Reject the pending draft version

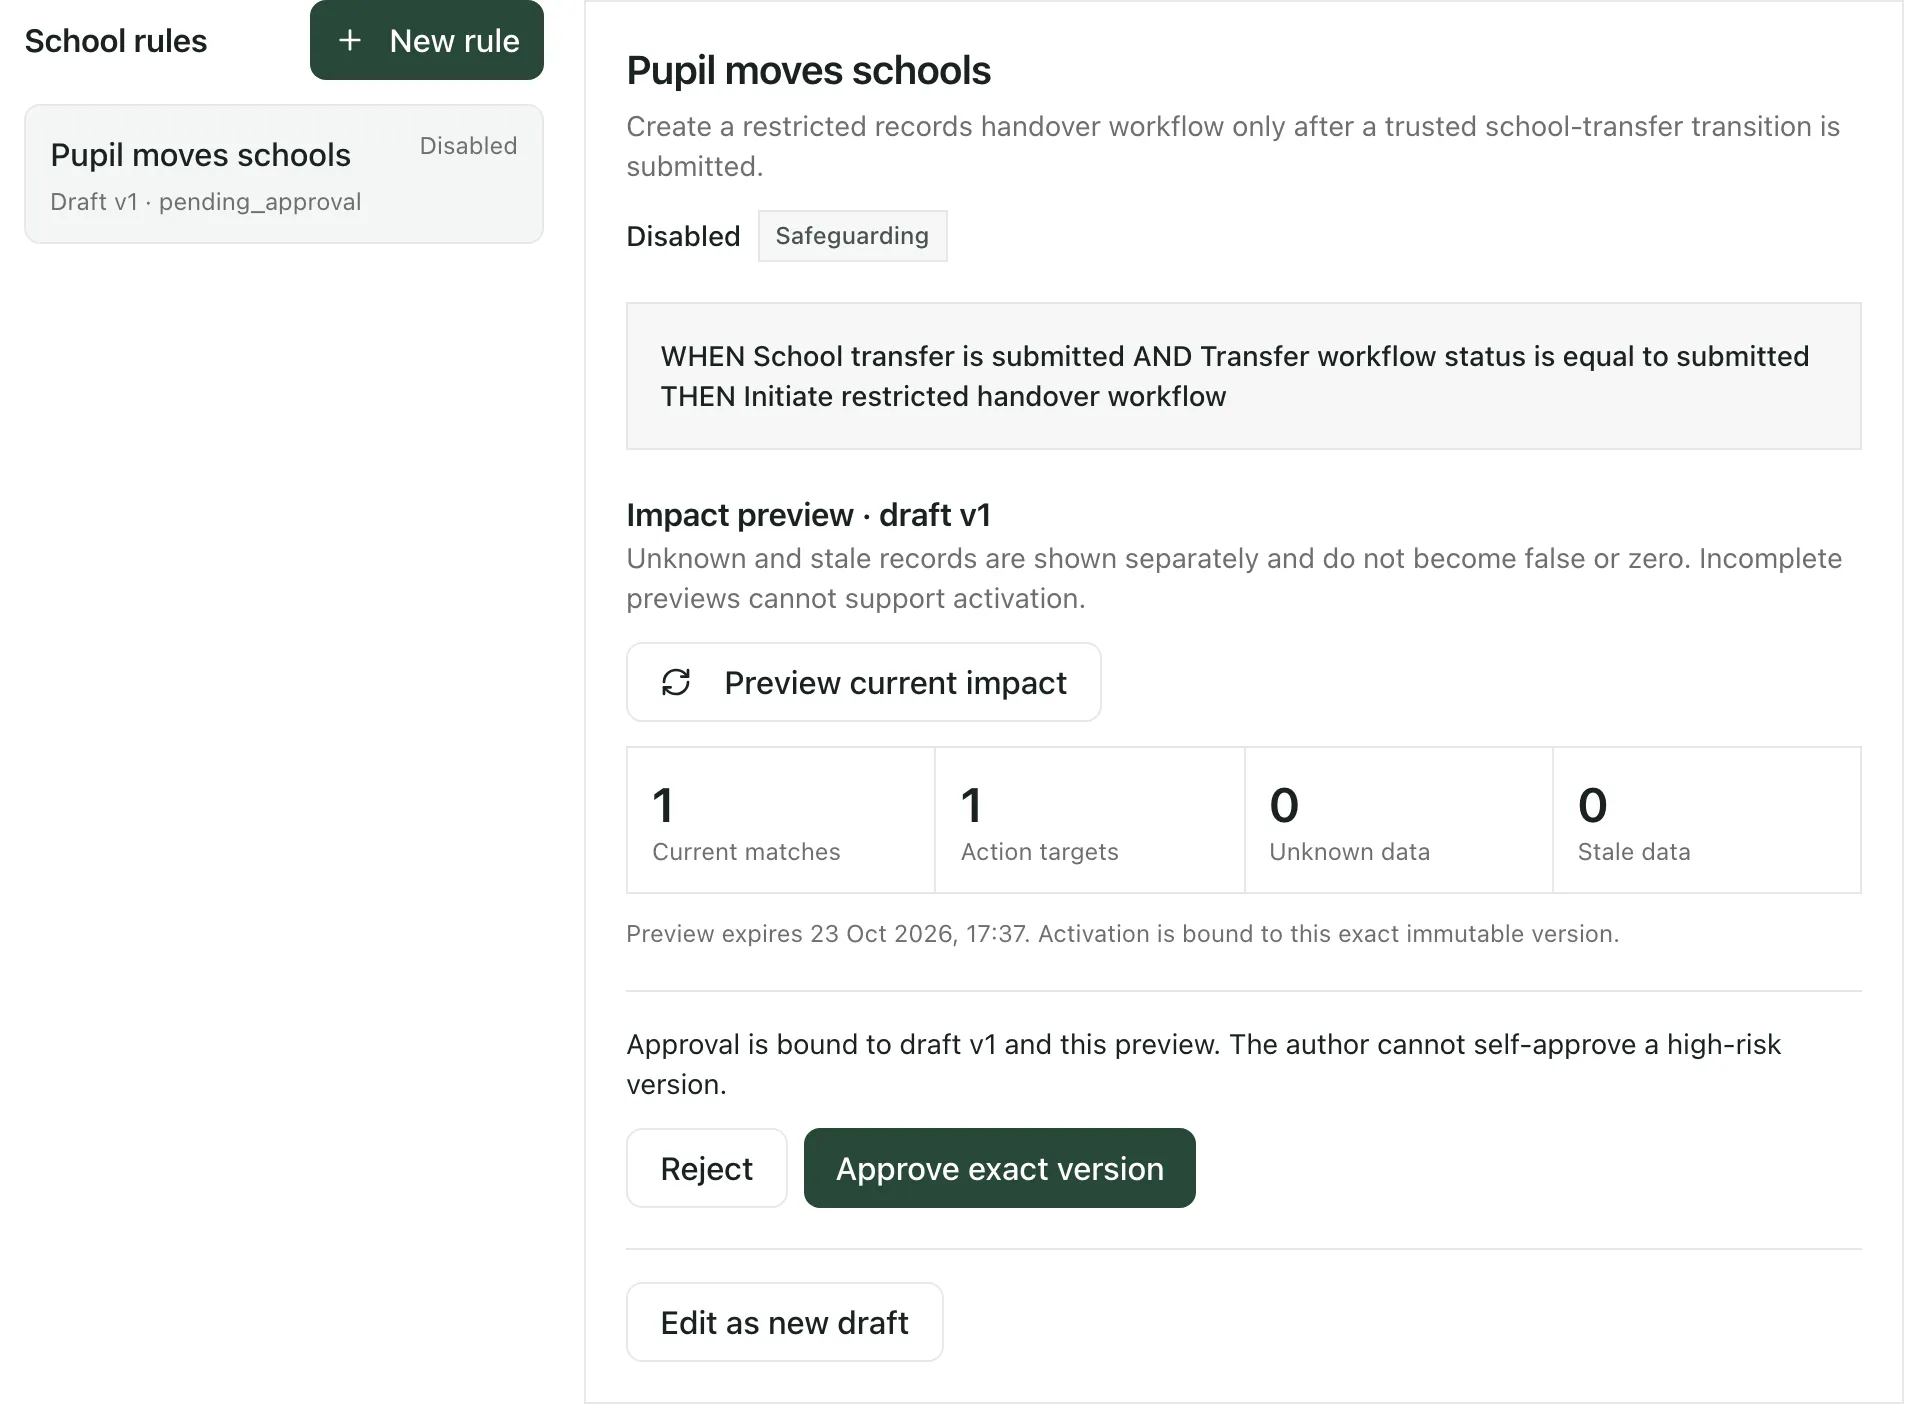(x=707, y=1168)
